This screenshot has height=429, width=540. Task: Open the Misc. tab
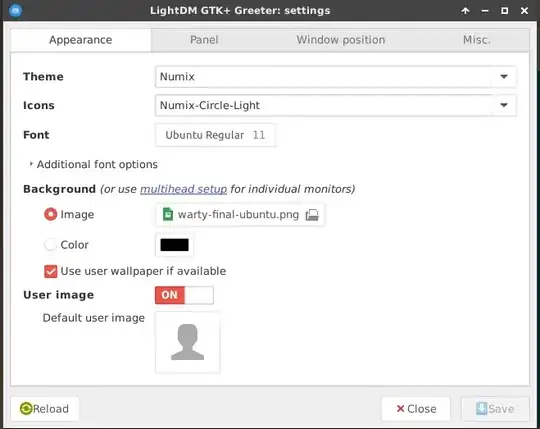(x=477, y=40)
